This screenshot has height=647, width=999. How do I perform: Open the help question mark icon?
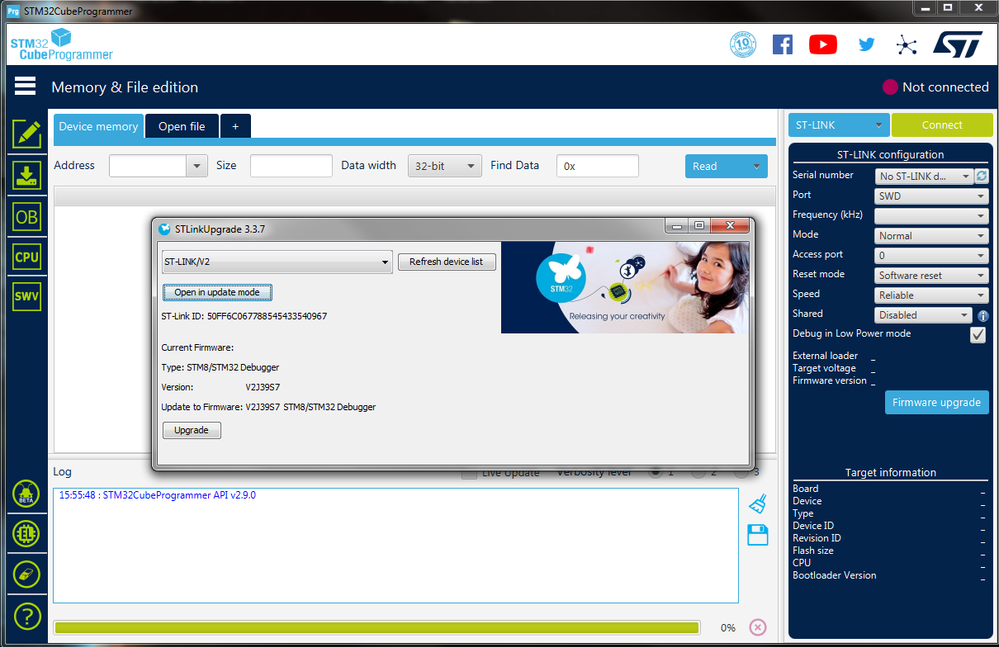click(x=27, y=616)
